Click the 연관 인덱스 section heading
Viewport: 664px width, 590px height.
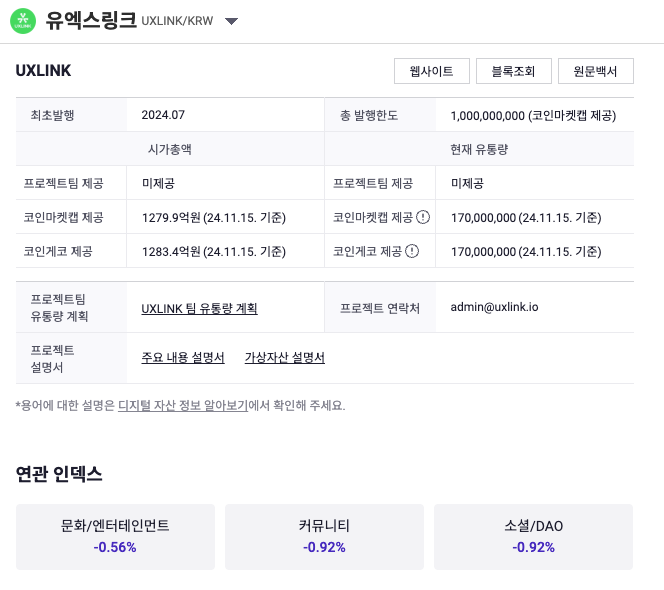coord(59,474)
